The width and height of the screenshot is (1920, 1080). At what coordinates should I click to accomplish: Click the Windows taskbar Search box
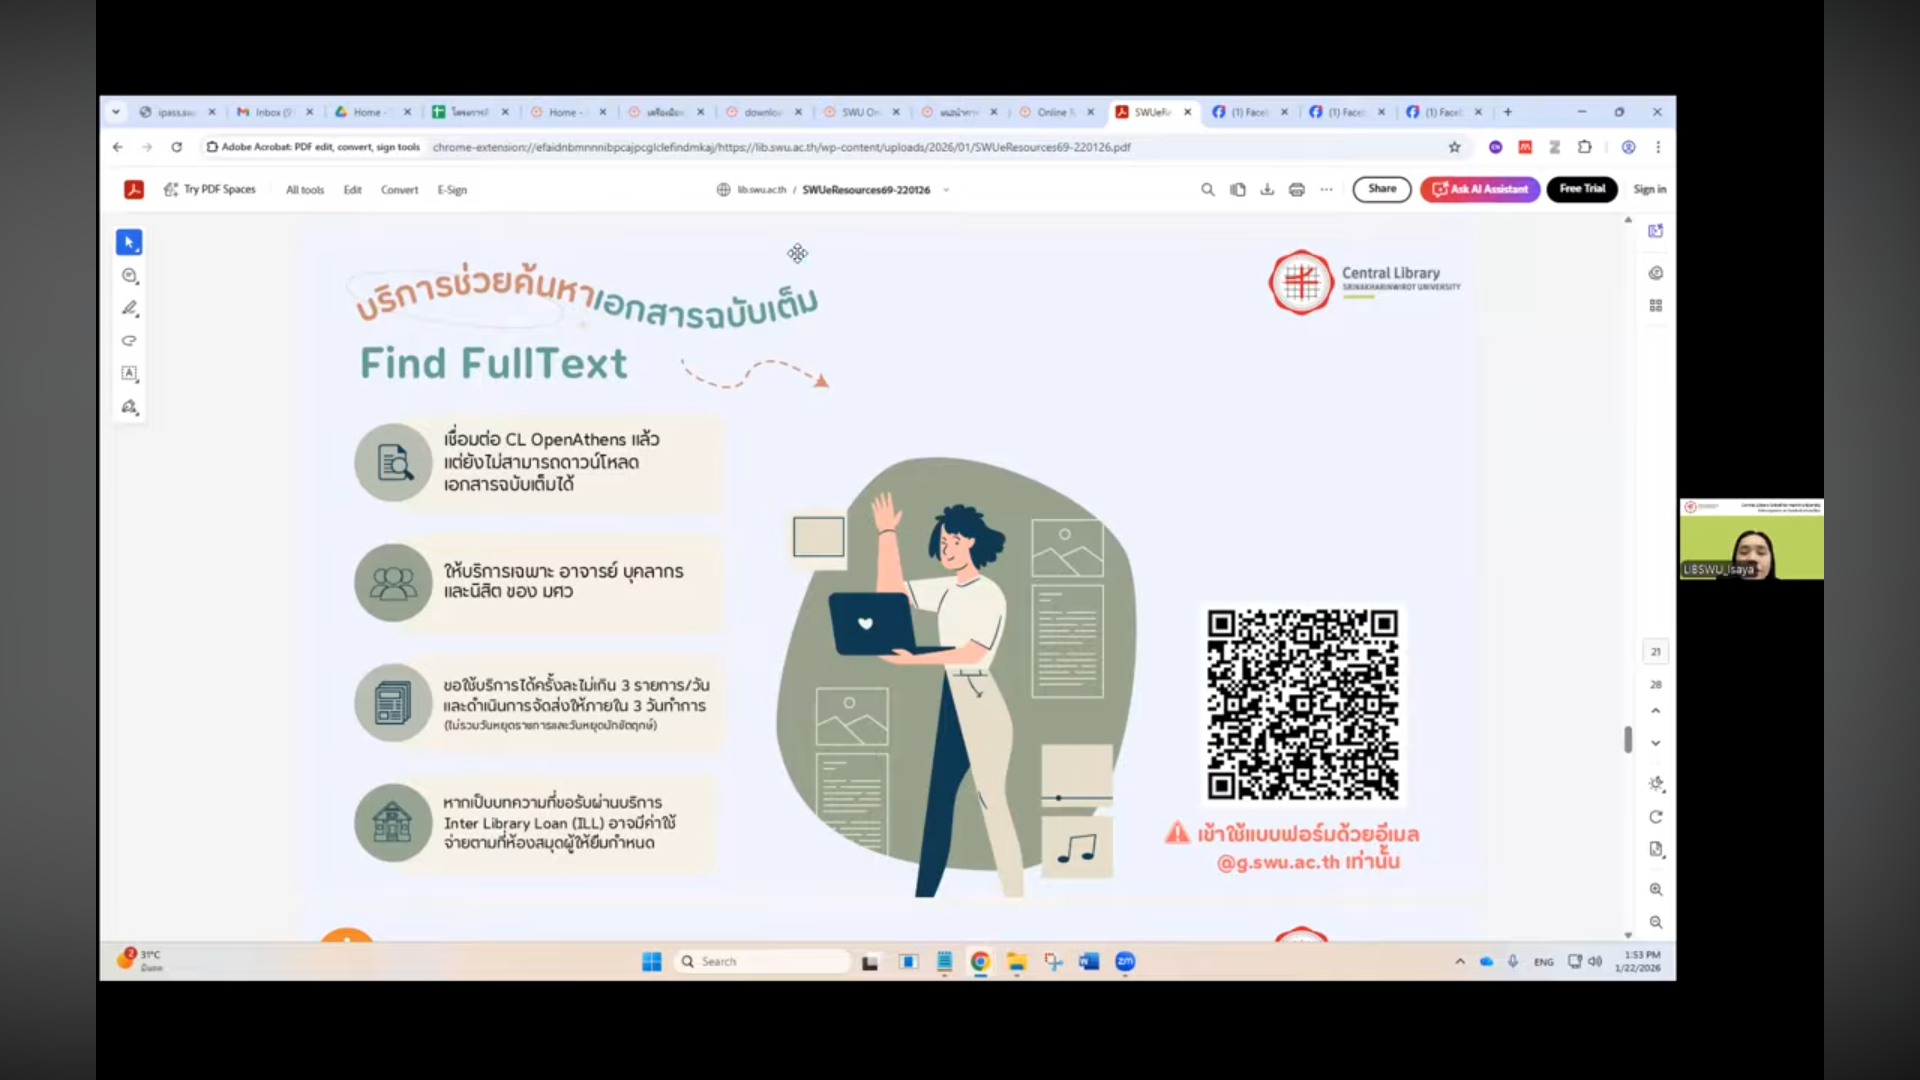pos(763,962)
